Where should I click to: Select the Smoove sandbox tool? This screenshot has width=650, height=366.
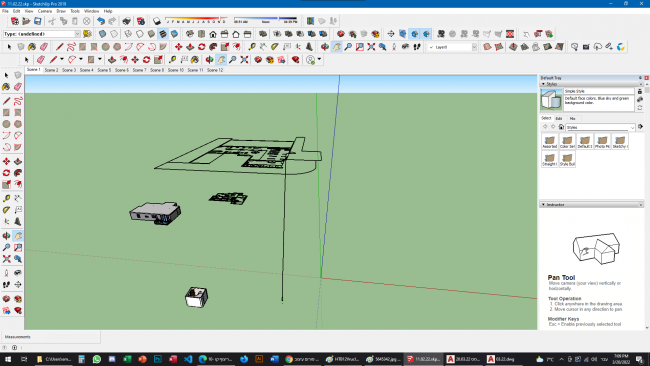click(513, 47)
